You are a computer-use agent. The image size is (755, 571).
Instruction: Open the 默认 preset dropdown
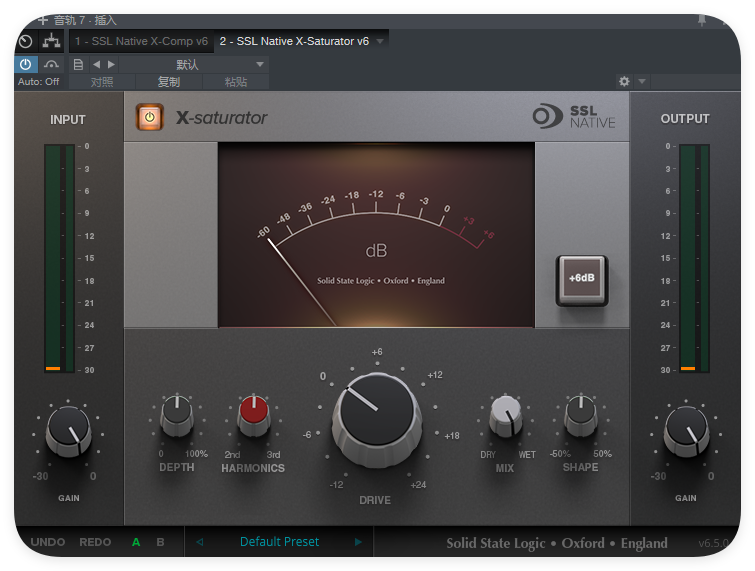click(194, 65)
